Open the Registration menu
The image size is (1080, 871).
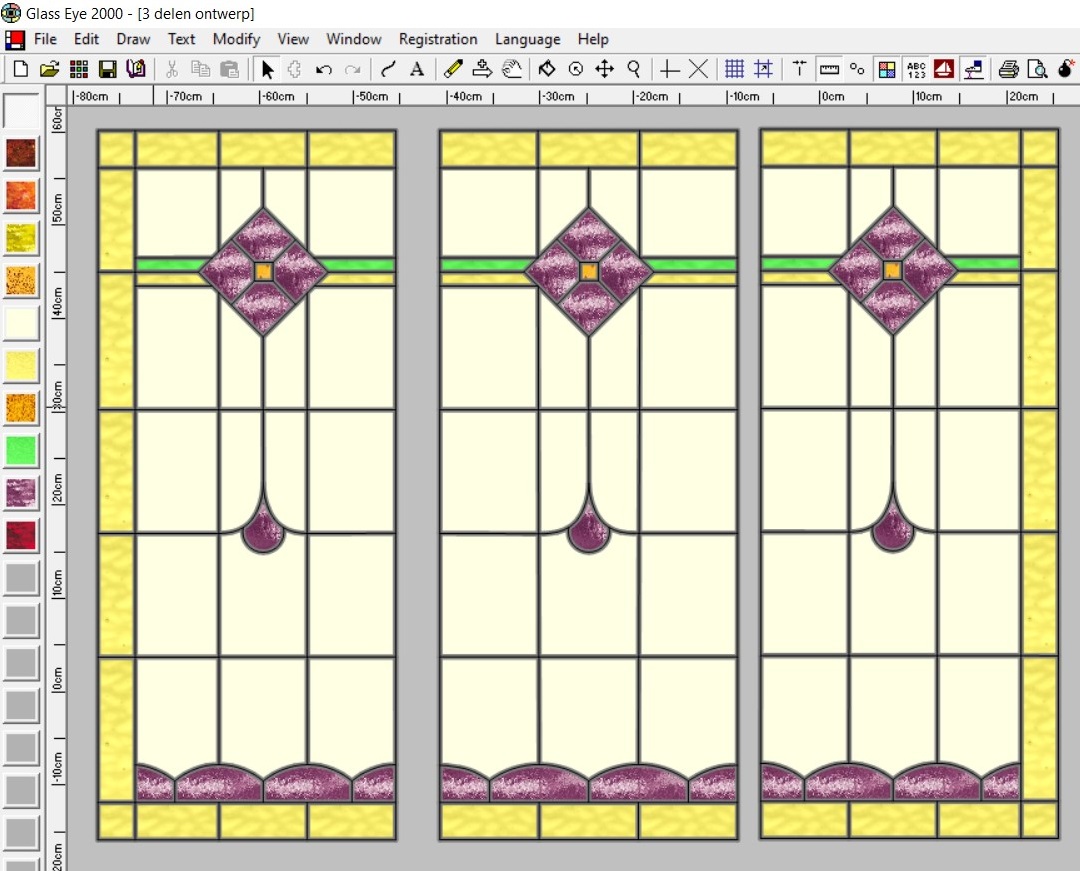[x=438, y=39]
